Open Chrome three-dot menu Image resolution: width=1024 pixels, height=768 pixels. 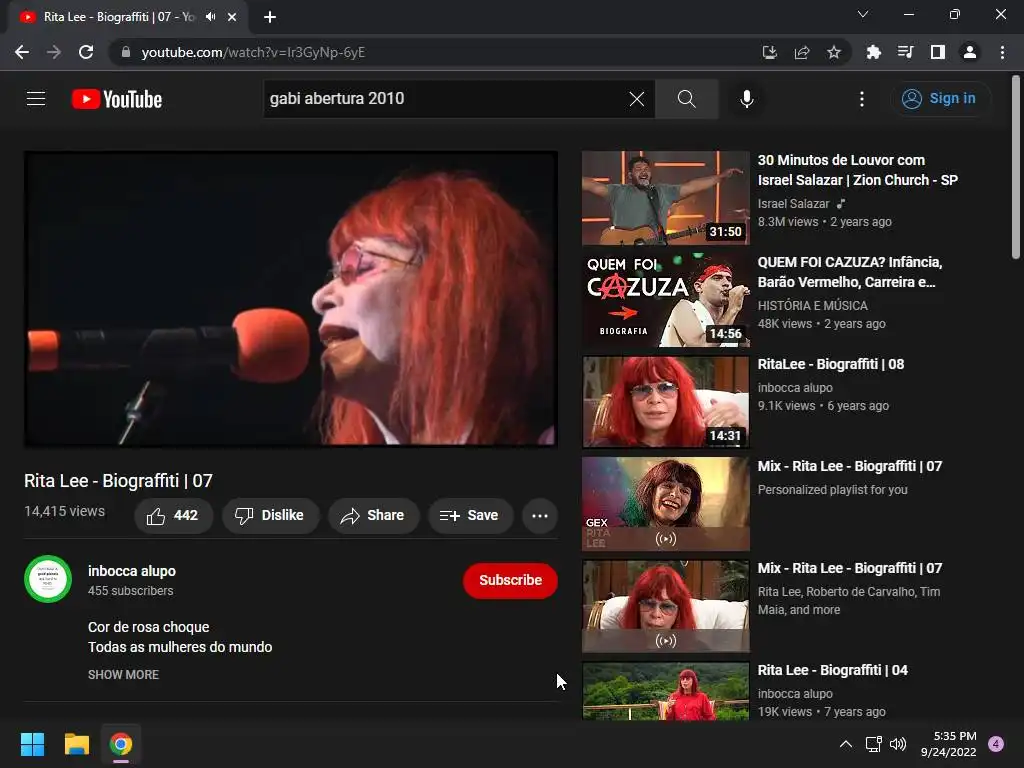tap(1002, 52)
